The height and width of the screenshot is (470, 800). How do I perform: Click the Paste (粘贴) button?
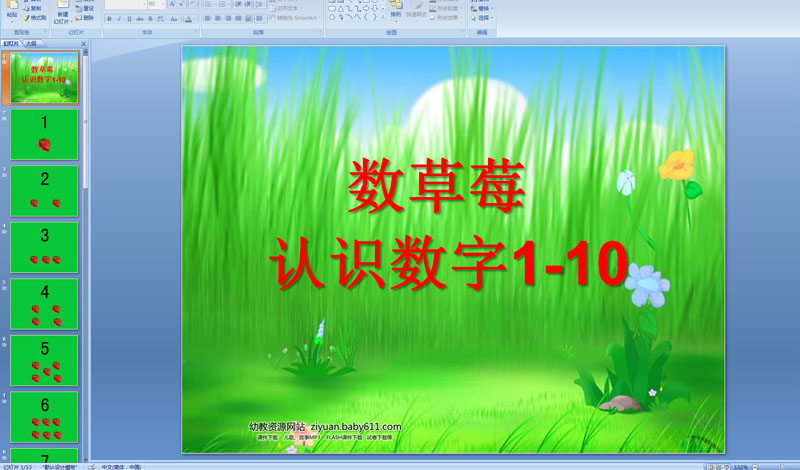(12, 11)
